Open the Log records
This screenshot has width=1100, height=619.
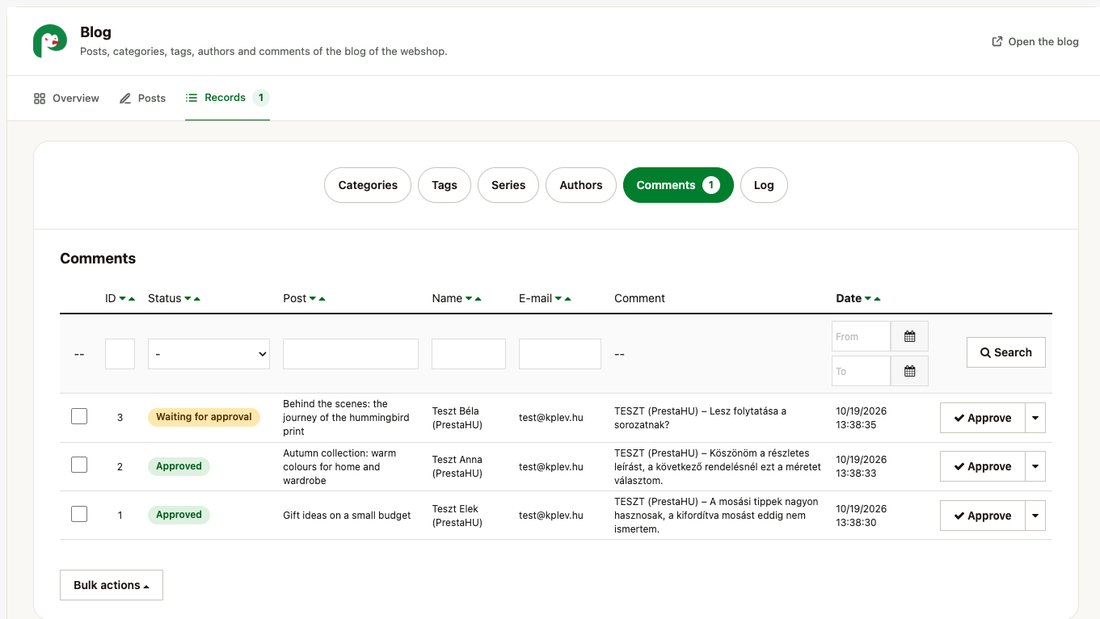tap(764, 185)
